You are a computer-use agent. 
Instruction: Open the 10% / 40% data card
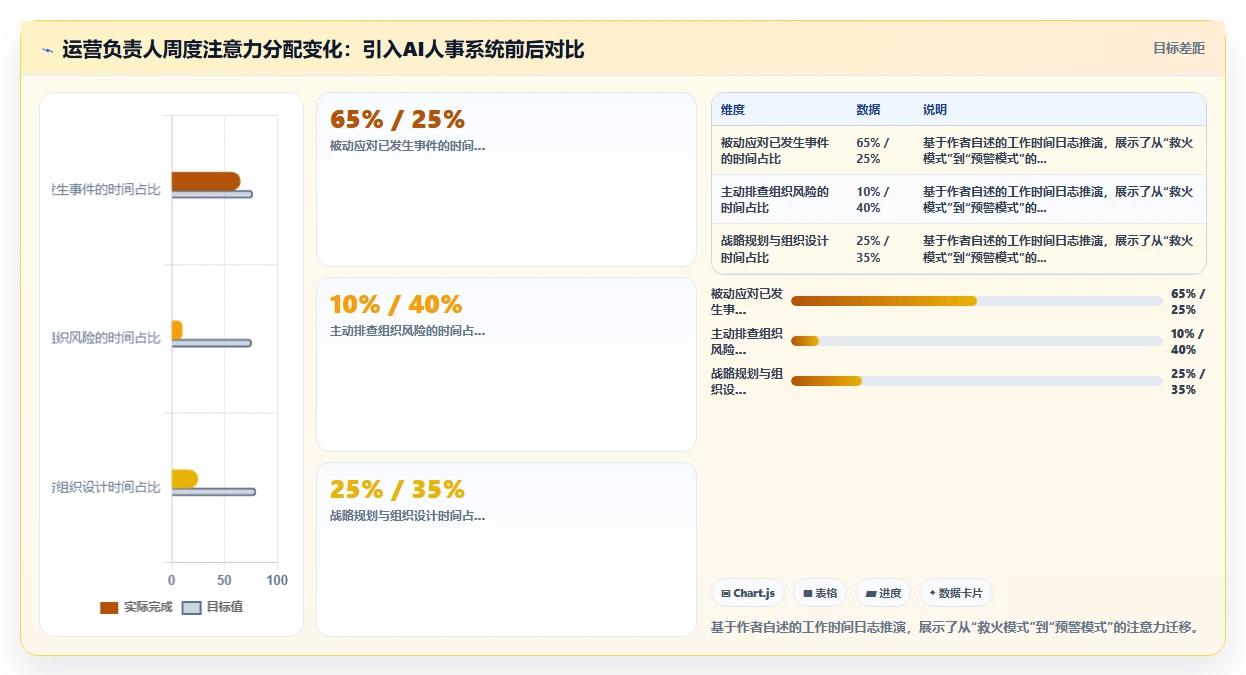tap(506, 365)
